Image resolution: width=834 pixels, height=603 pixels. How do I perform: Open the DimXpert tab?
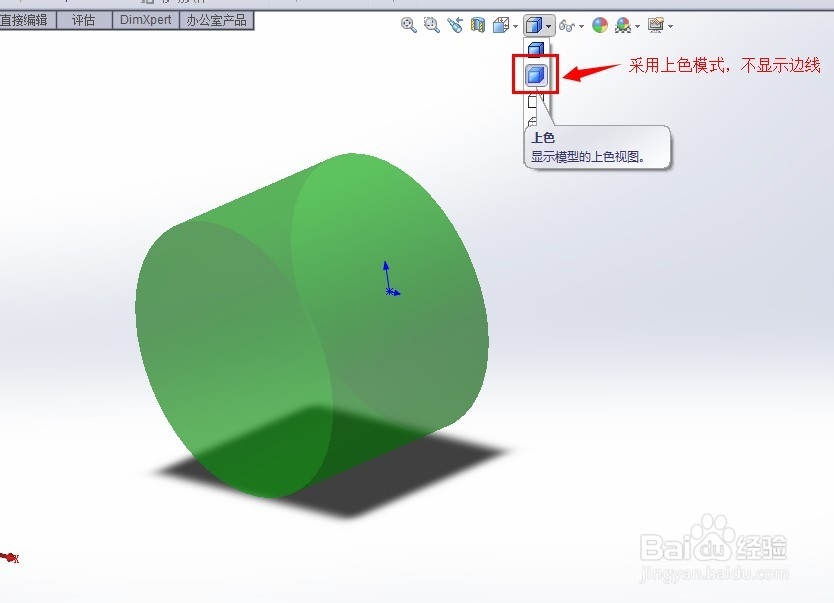tap(146, 20)
